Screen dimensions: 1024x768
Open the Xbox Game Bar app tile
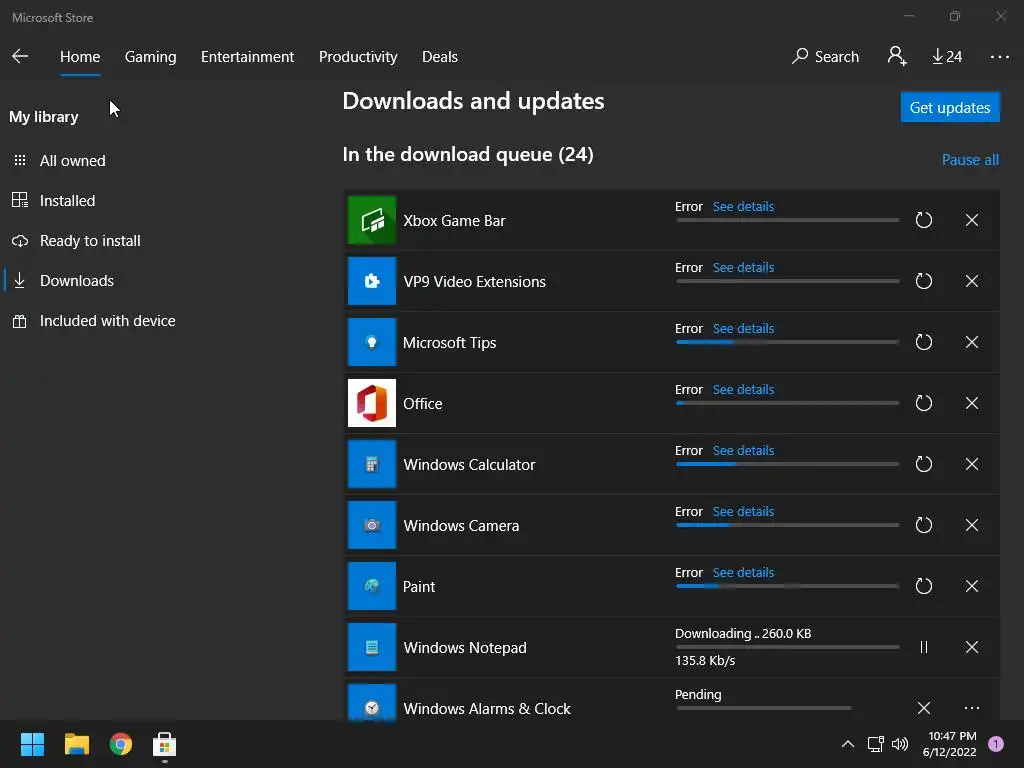tap(372, 220)
